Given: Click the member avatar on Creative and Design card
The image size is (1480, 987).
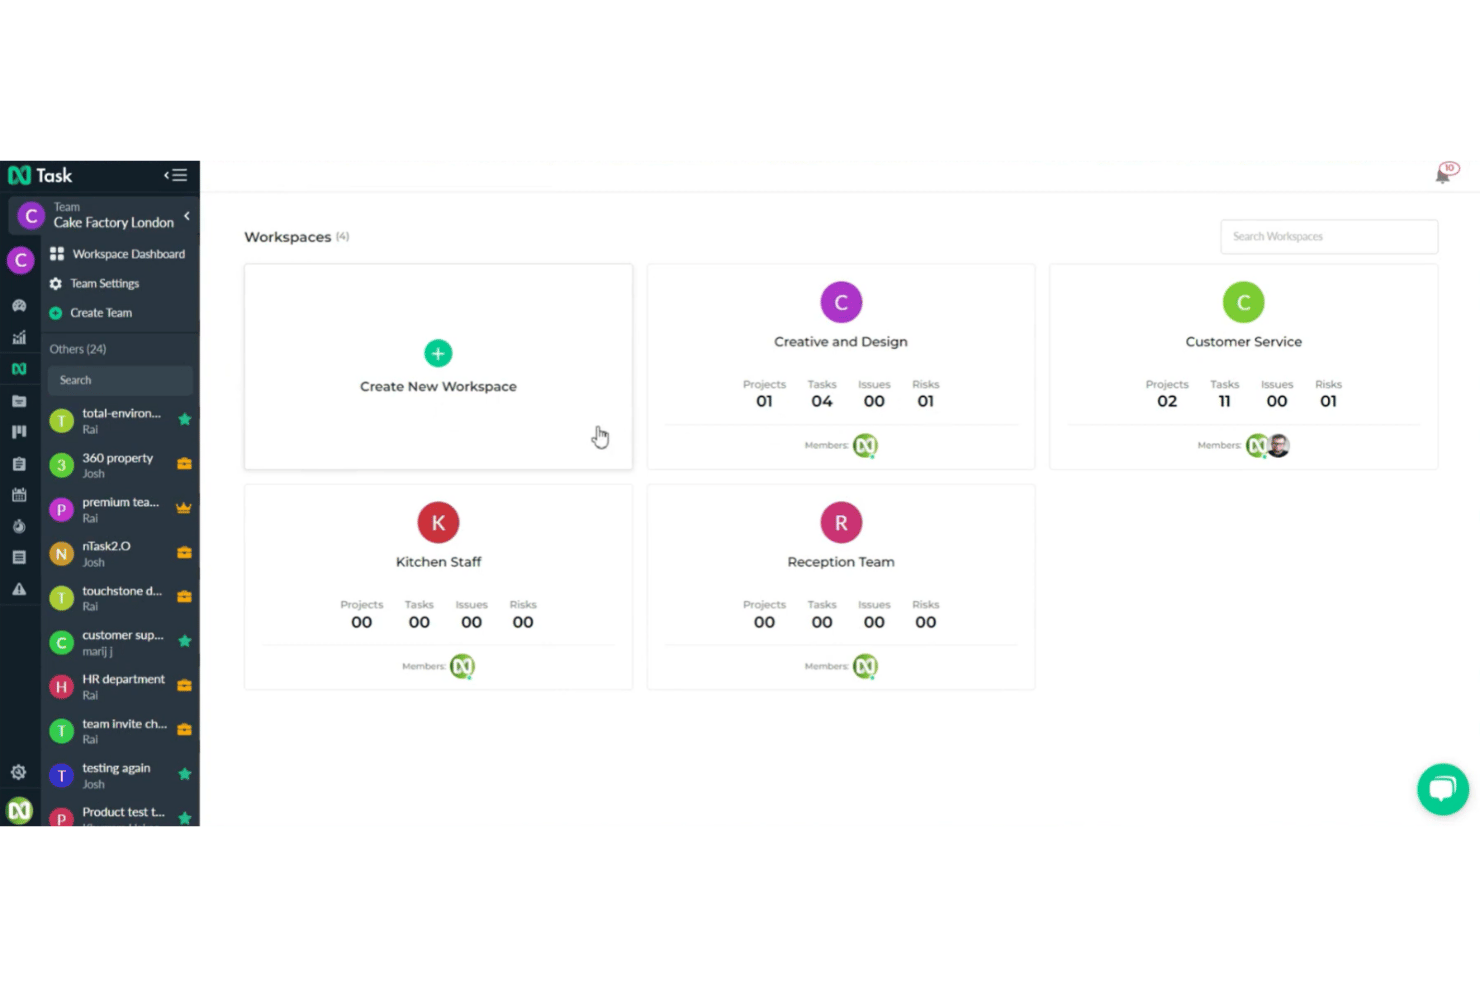Looking at the screenshot, I should [x=865, y=446].
